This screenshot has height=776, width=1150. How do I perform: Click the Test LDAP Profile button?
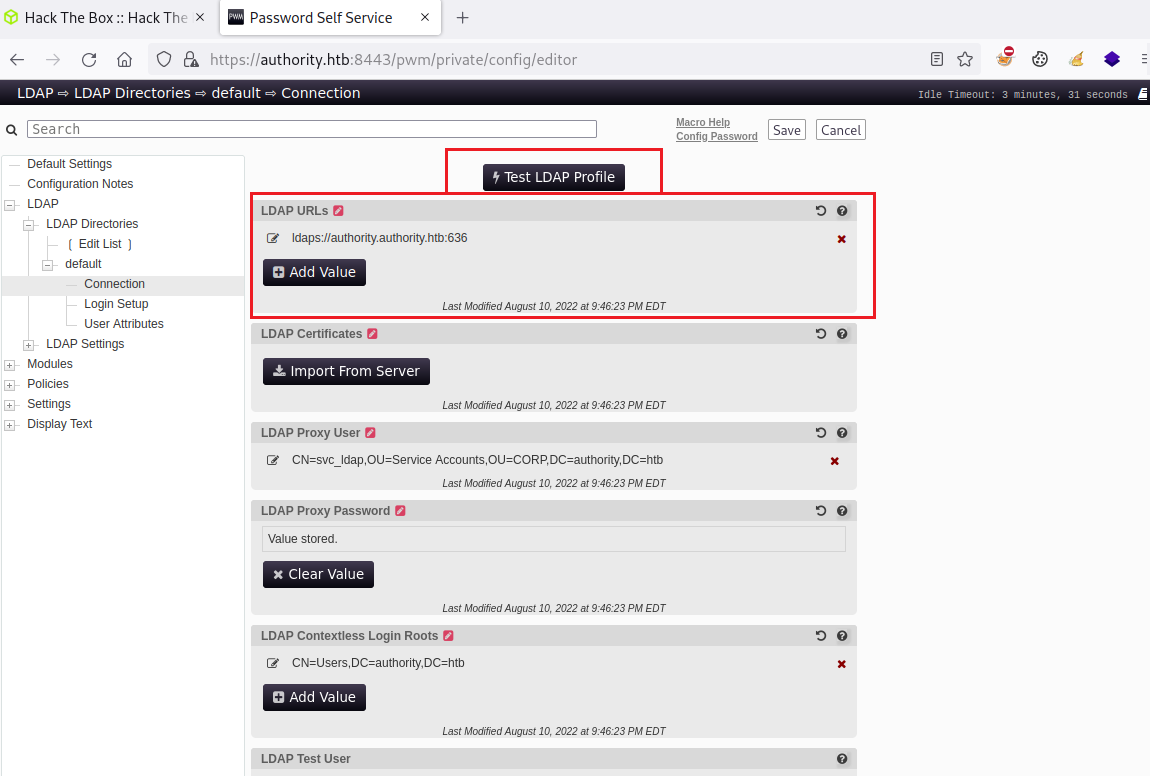[x=553, y=177]
